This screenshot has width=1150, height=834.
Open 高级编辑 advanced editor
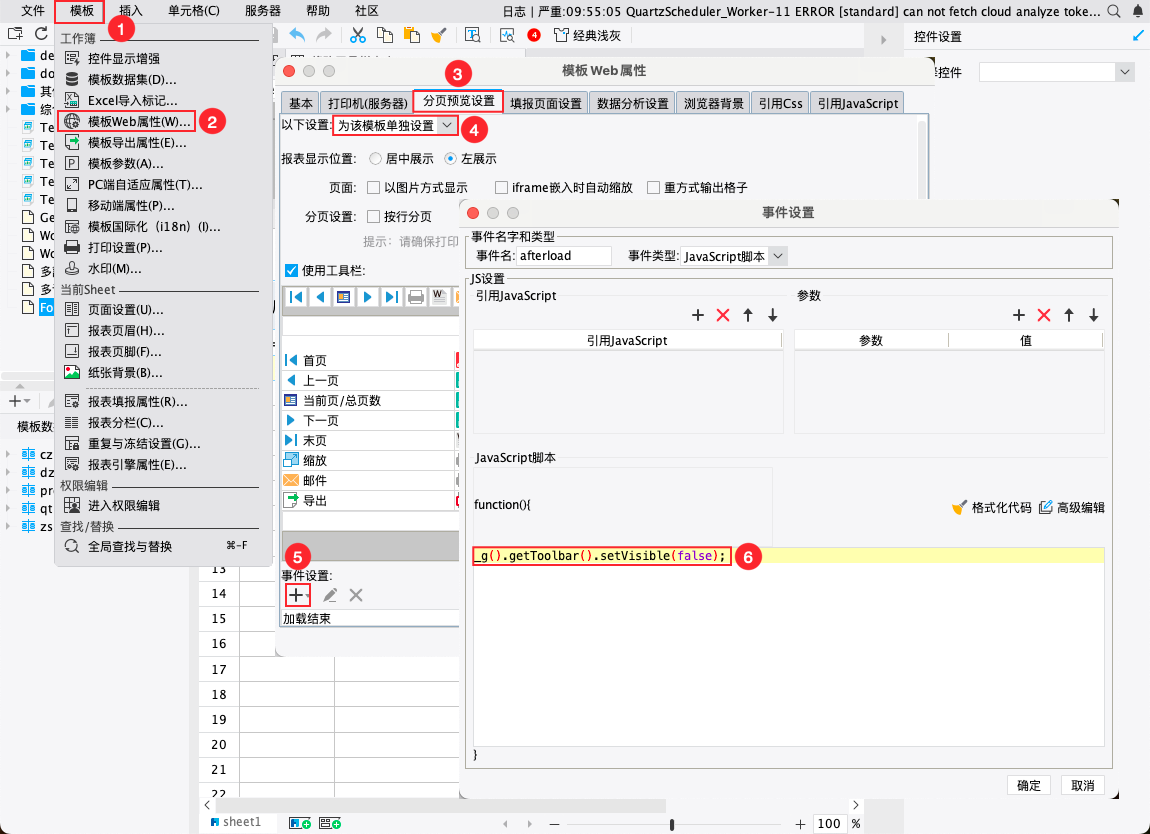pyautogui.click(x=1072, y=508)
